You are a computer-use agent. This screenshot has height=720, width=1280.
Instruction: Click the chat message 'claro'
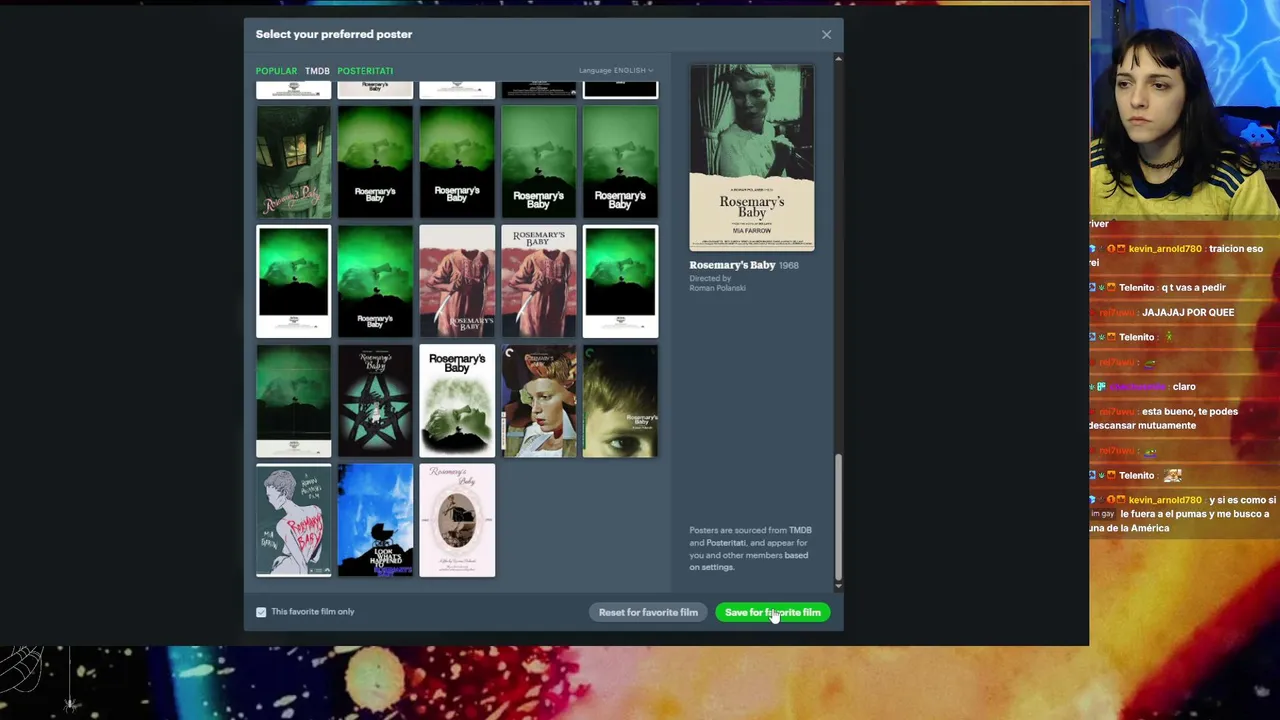(x=1184, y=387)
